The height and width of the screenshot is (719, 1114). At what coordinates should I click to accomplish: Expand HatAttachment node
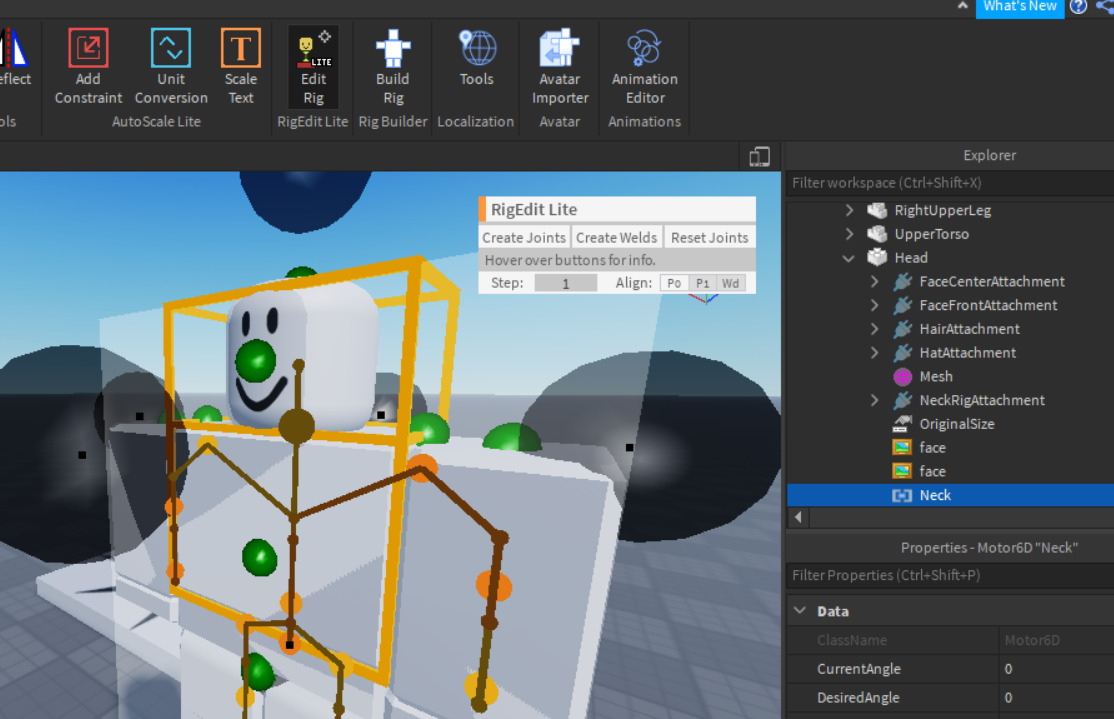click(x=875, y=352)
